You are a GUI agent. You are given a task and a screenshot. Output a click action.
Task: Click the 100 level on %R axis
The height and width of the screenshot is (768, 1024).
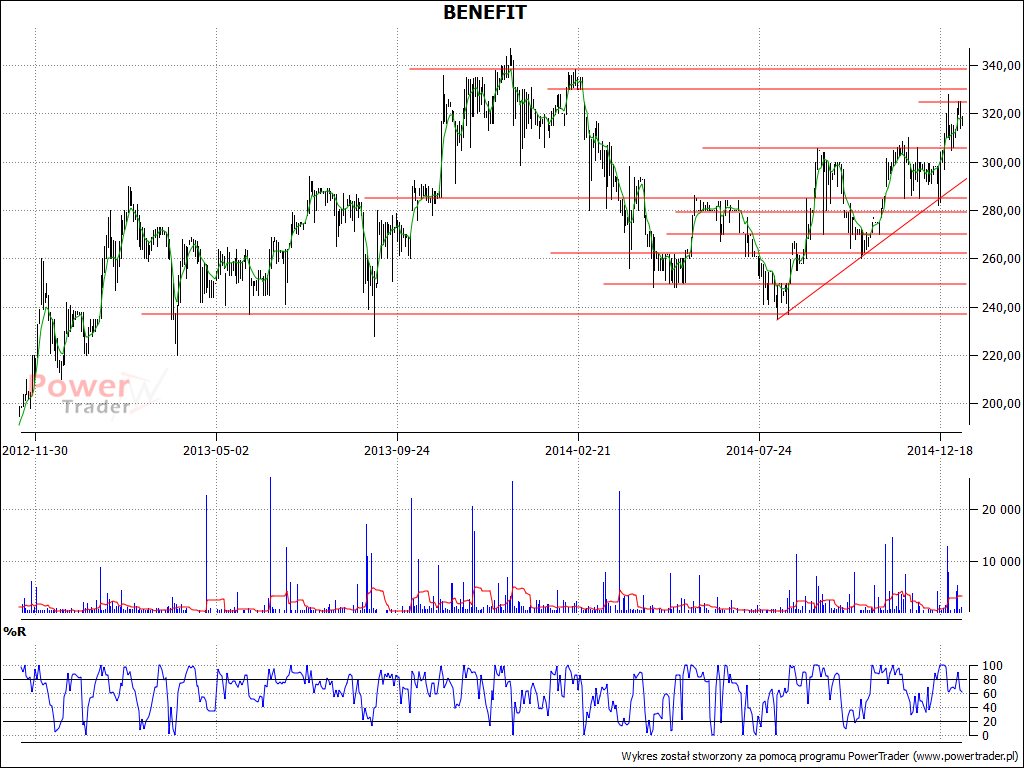click(x=991, y=666)
